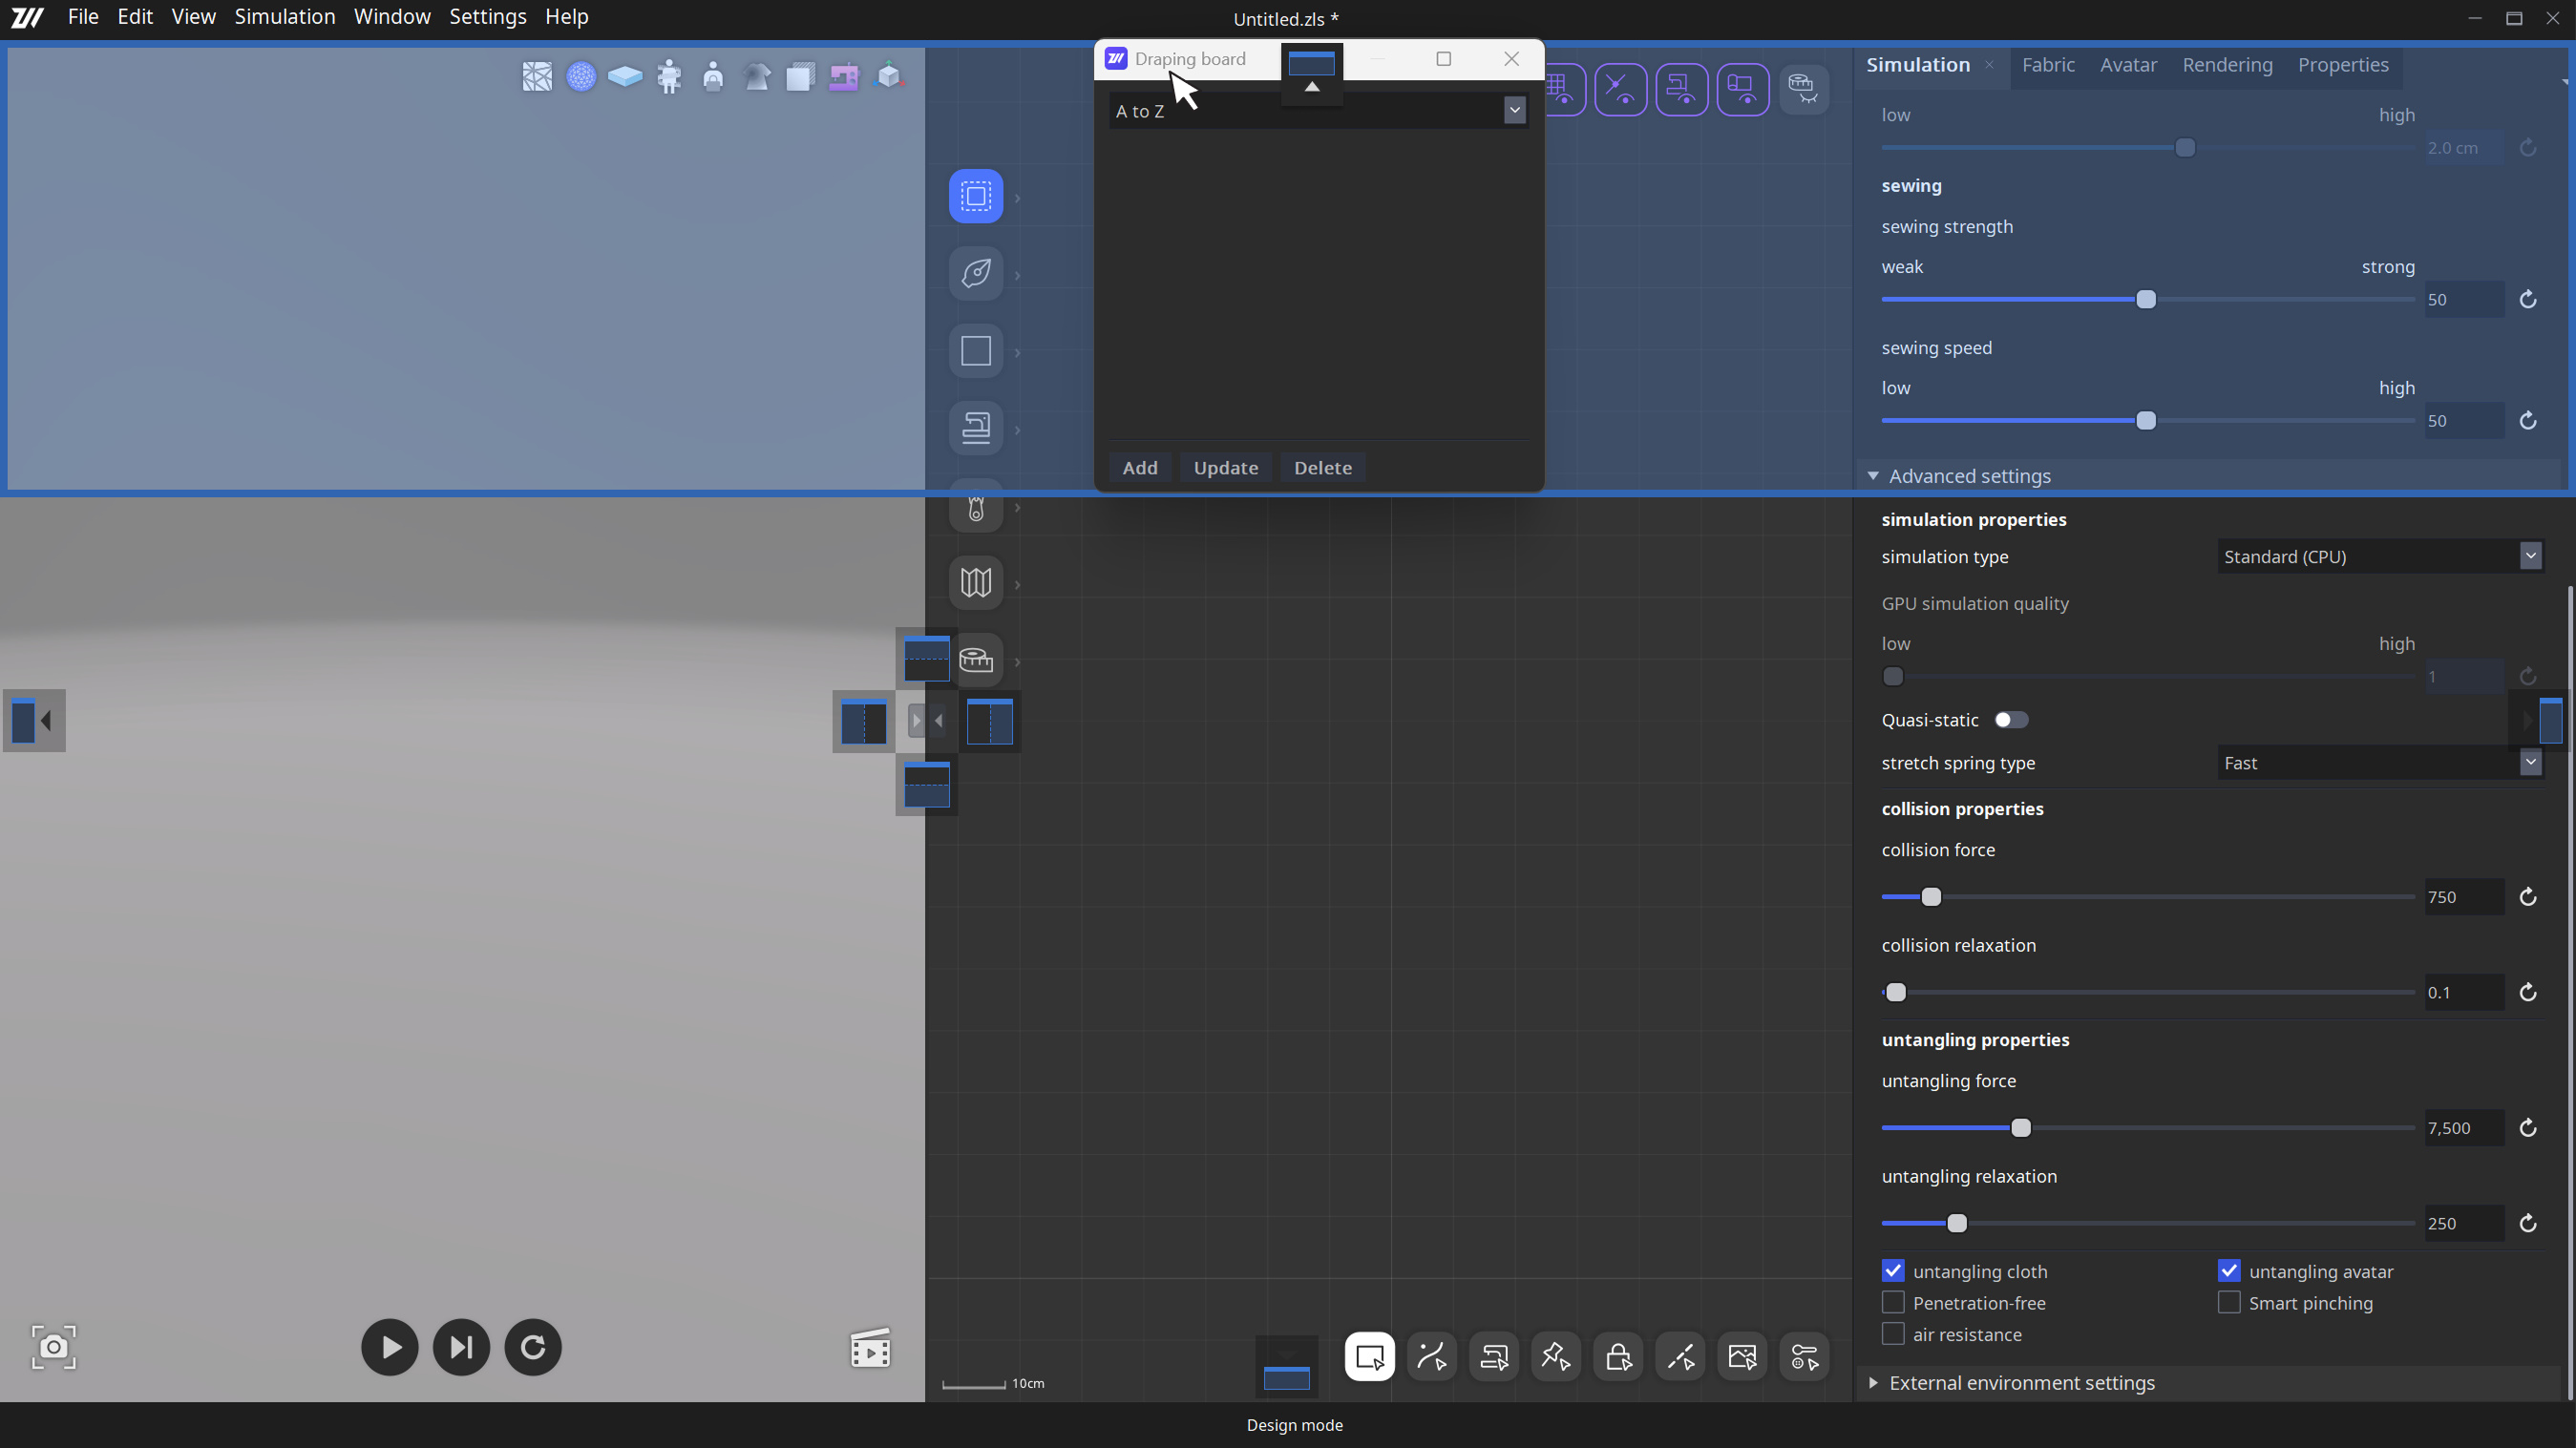Click Add in the Draping board window
The image size is (2576, 1448).
pos(1139,467)
